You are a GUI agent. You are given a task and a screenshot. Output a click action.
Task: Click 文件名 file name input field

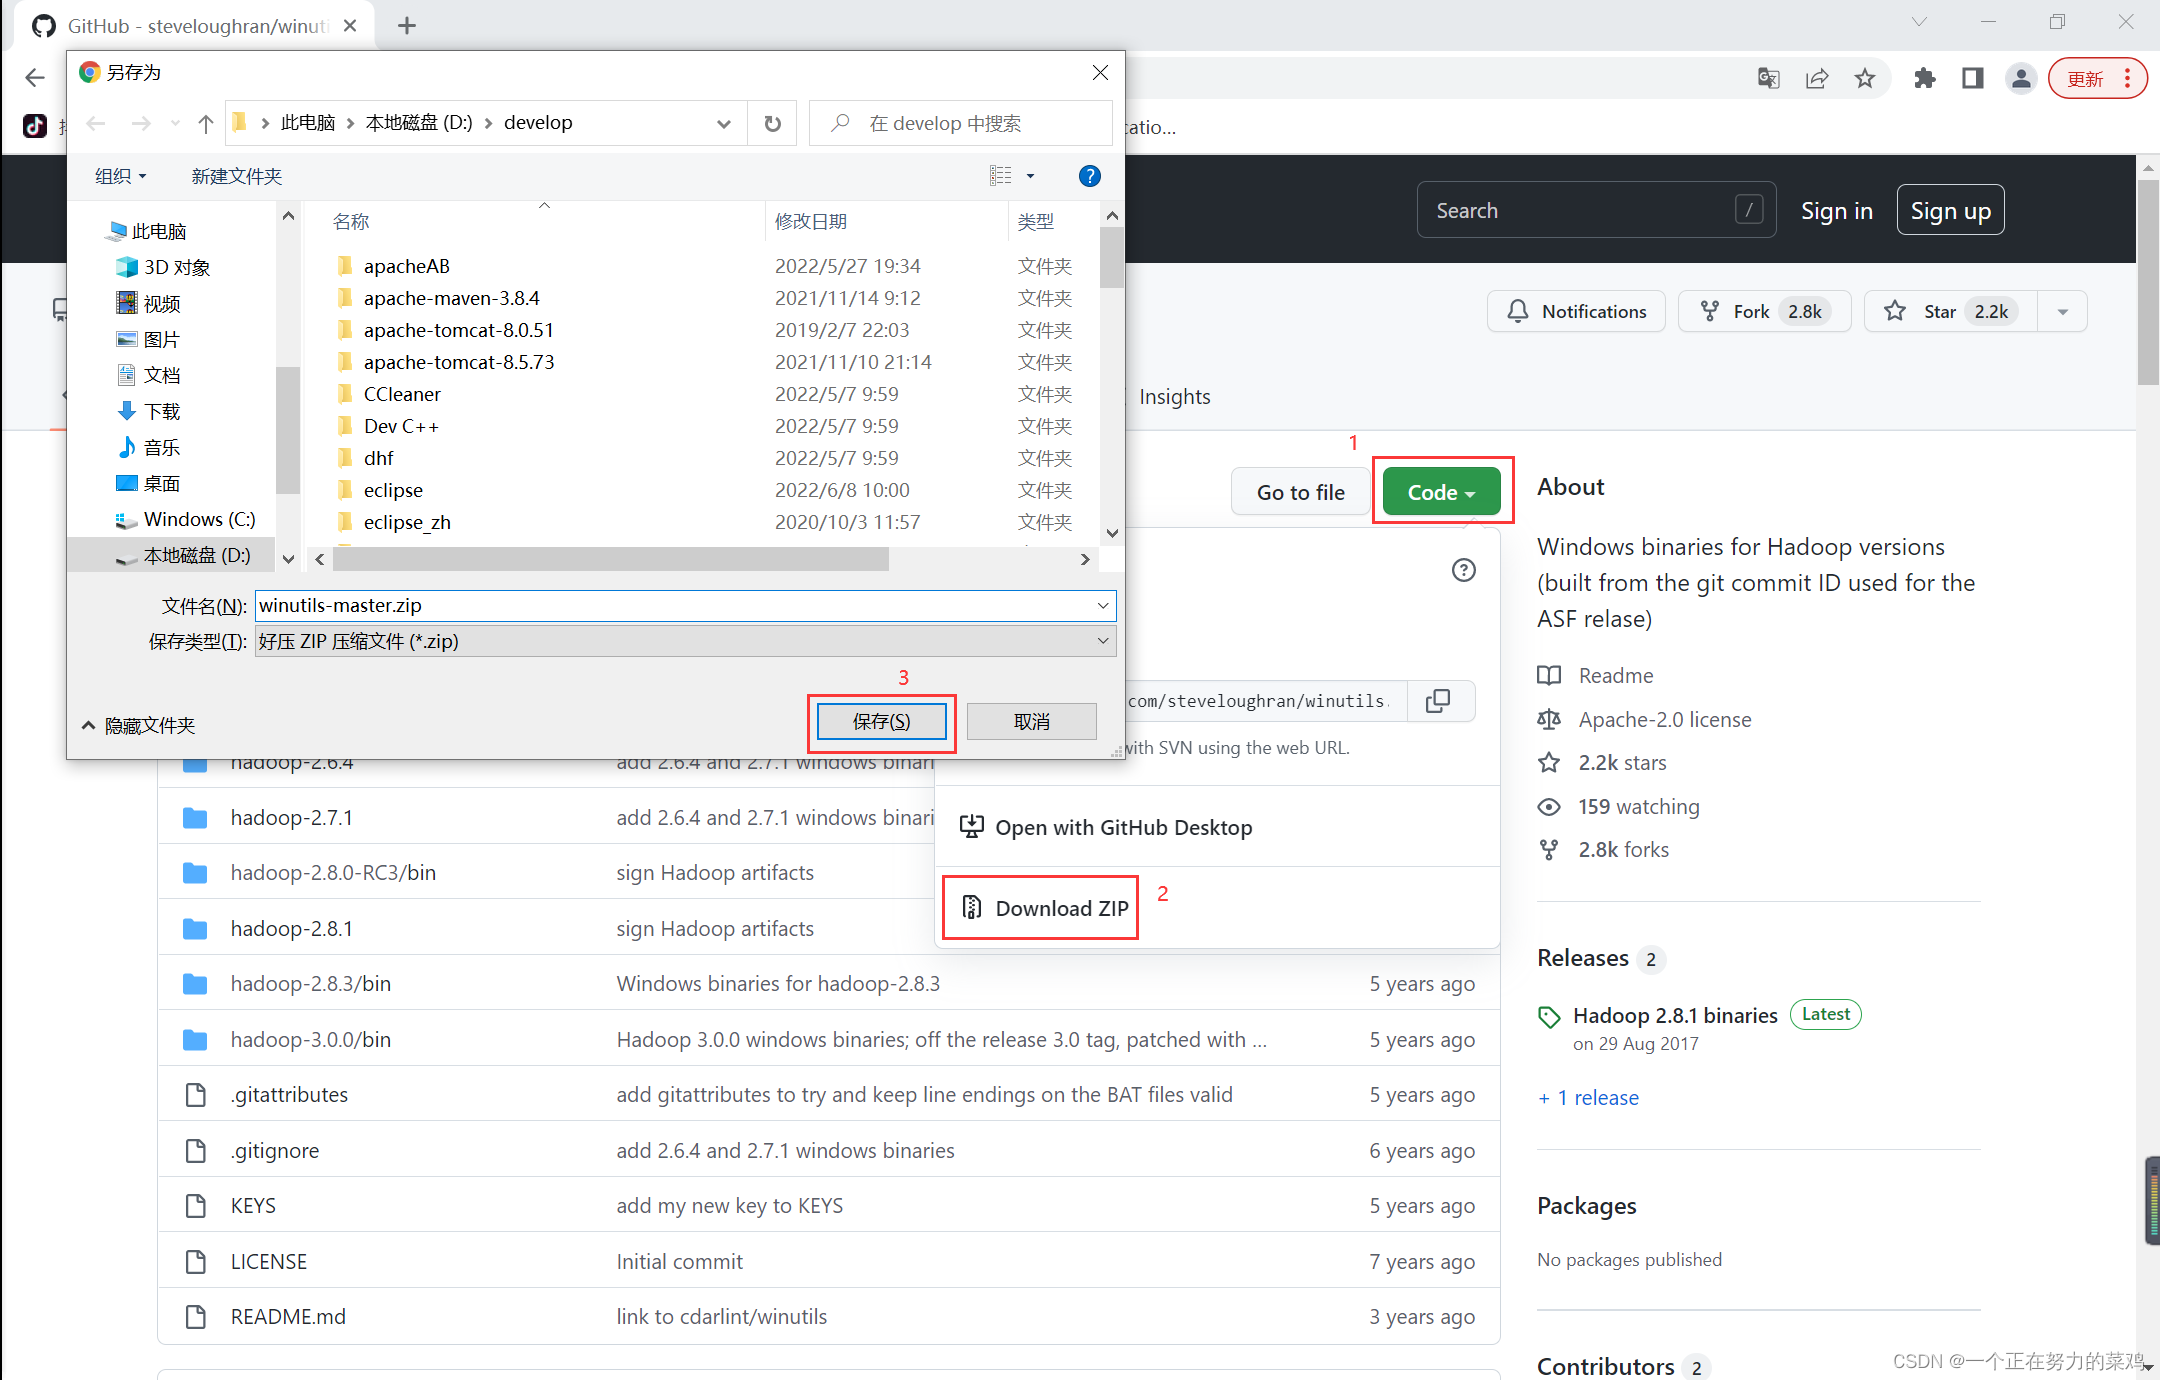pyautogui.click(x=685, y=605)
